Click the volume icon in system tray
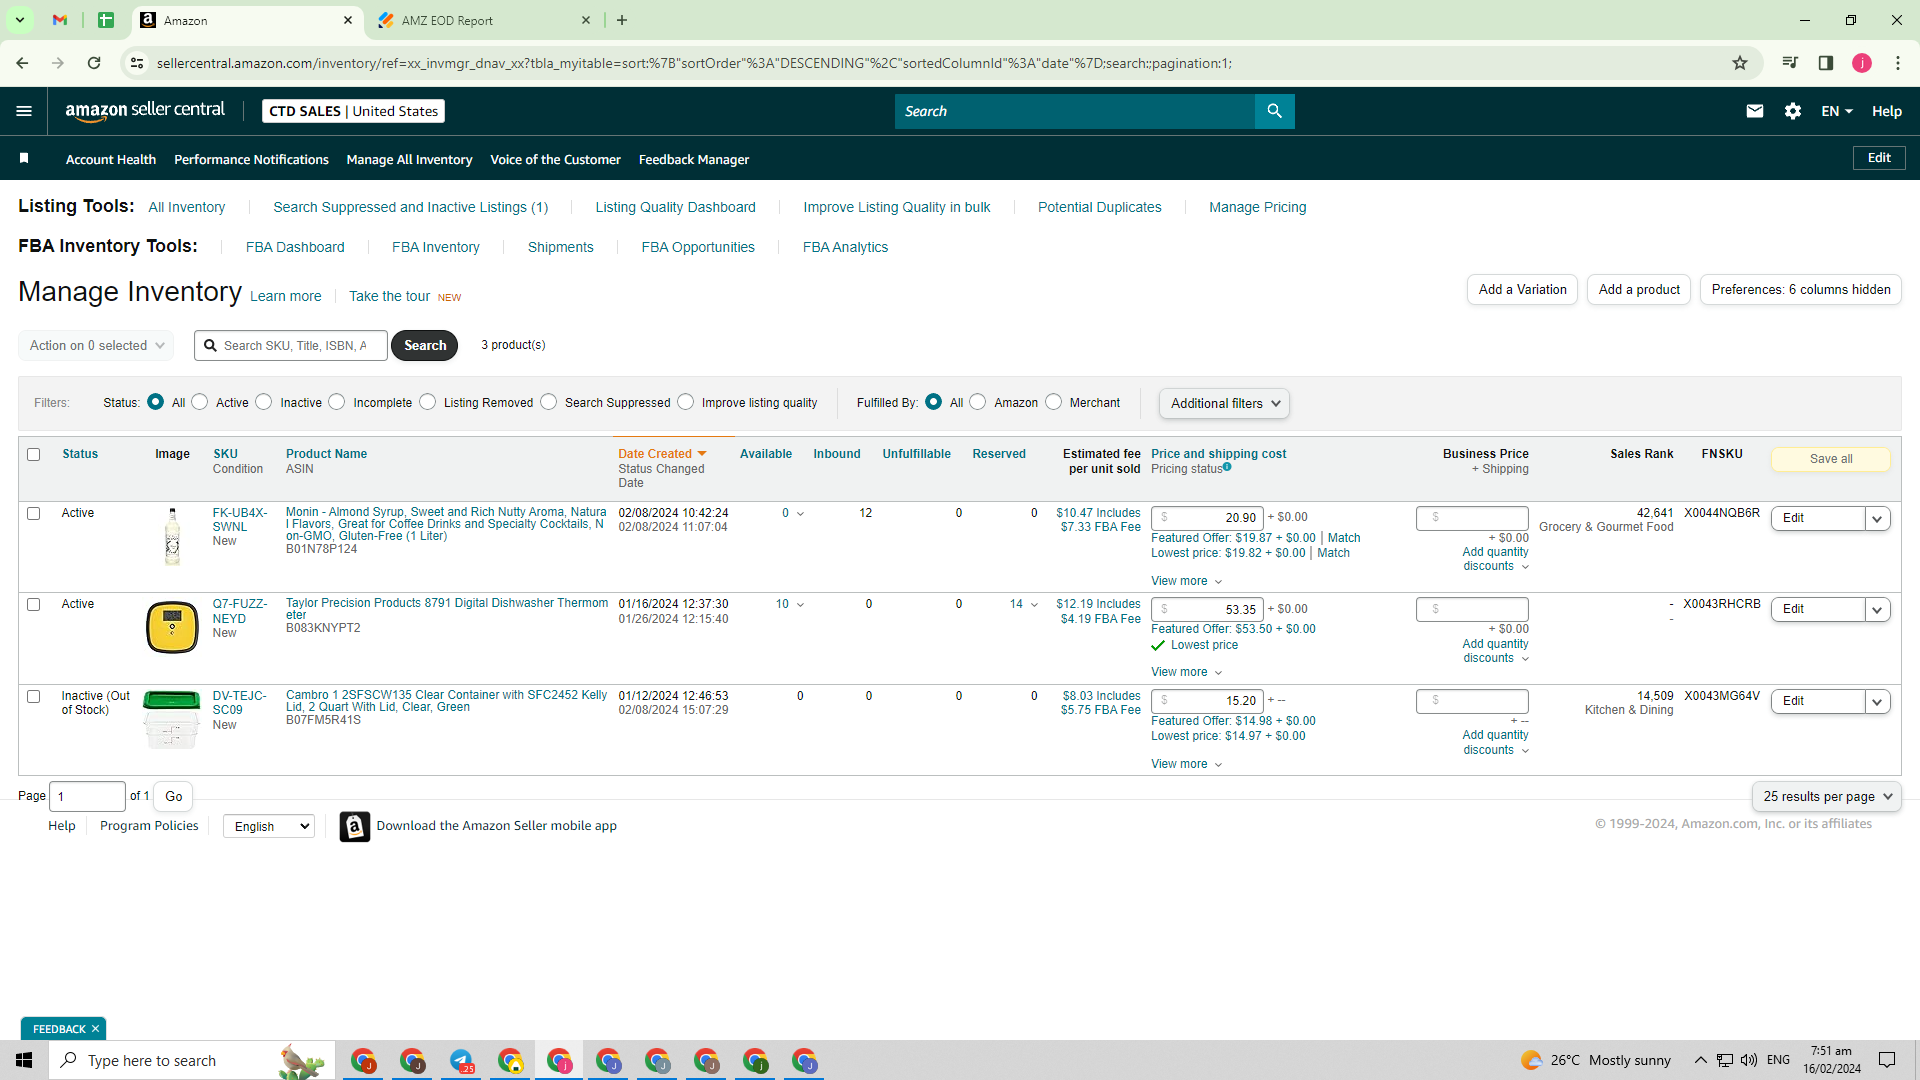 click(1749, 1060)
